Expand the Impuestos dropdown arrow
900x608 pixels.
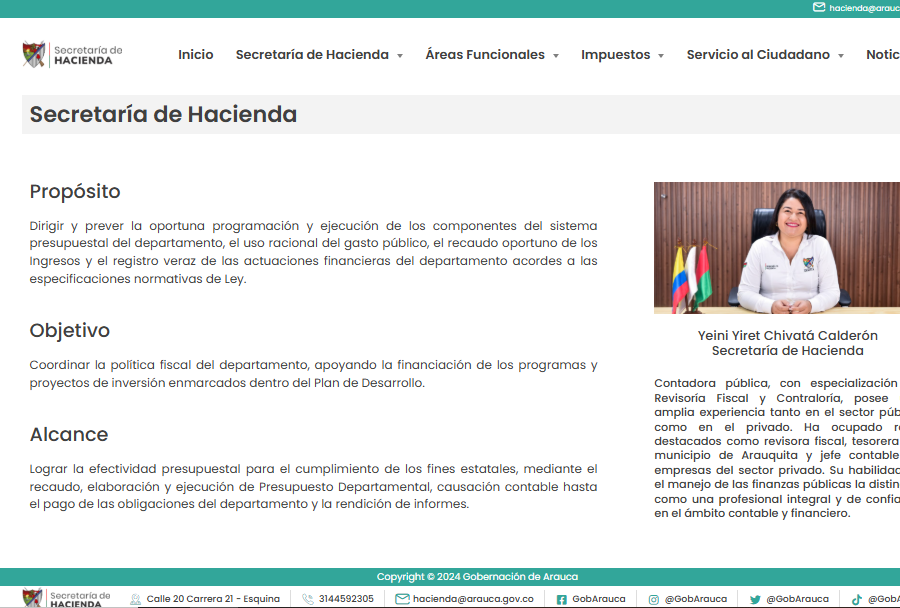point(661,56)
